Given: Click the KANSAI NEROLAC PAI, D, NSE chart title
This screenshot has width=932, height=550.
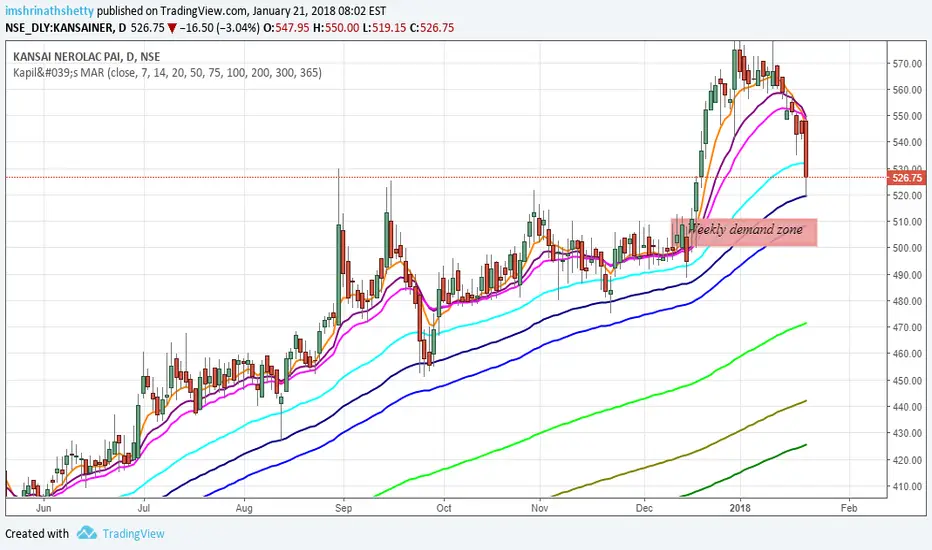Looking at the screenshot, I should [87, 56].
